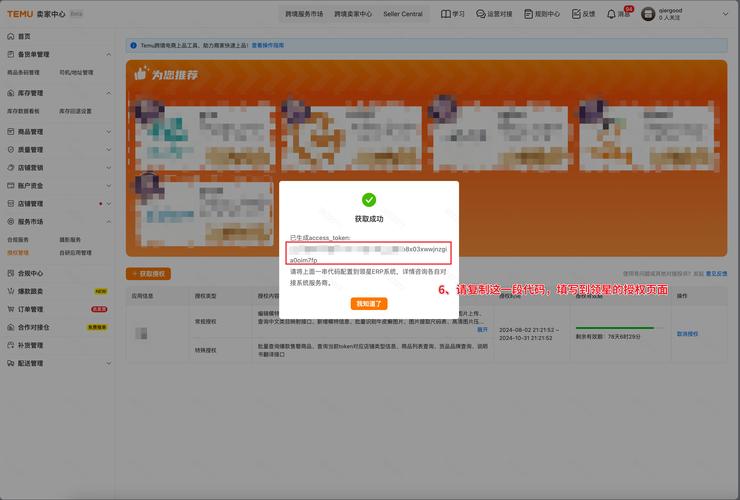The width and height of the screenshot is (740, 500).
Task: Click the user avatar in the top bar
Action: click(648, 14)
